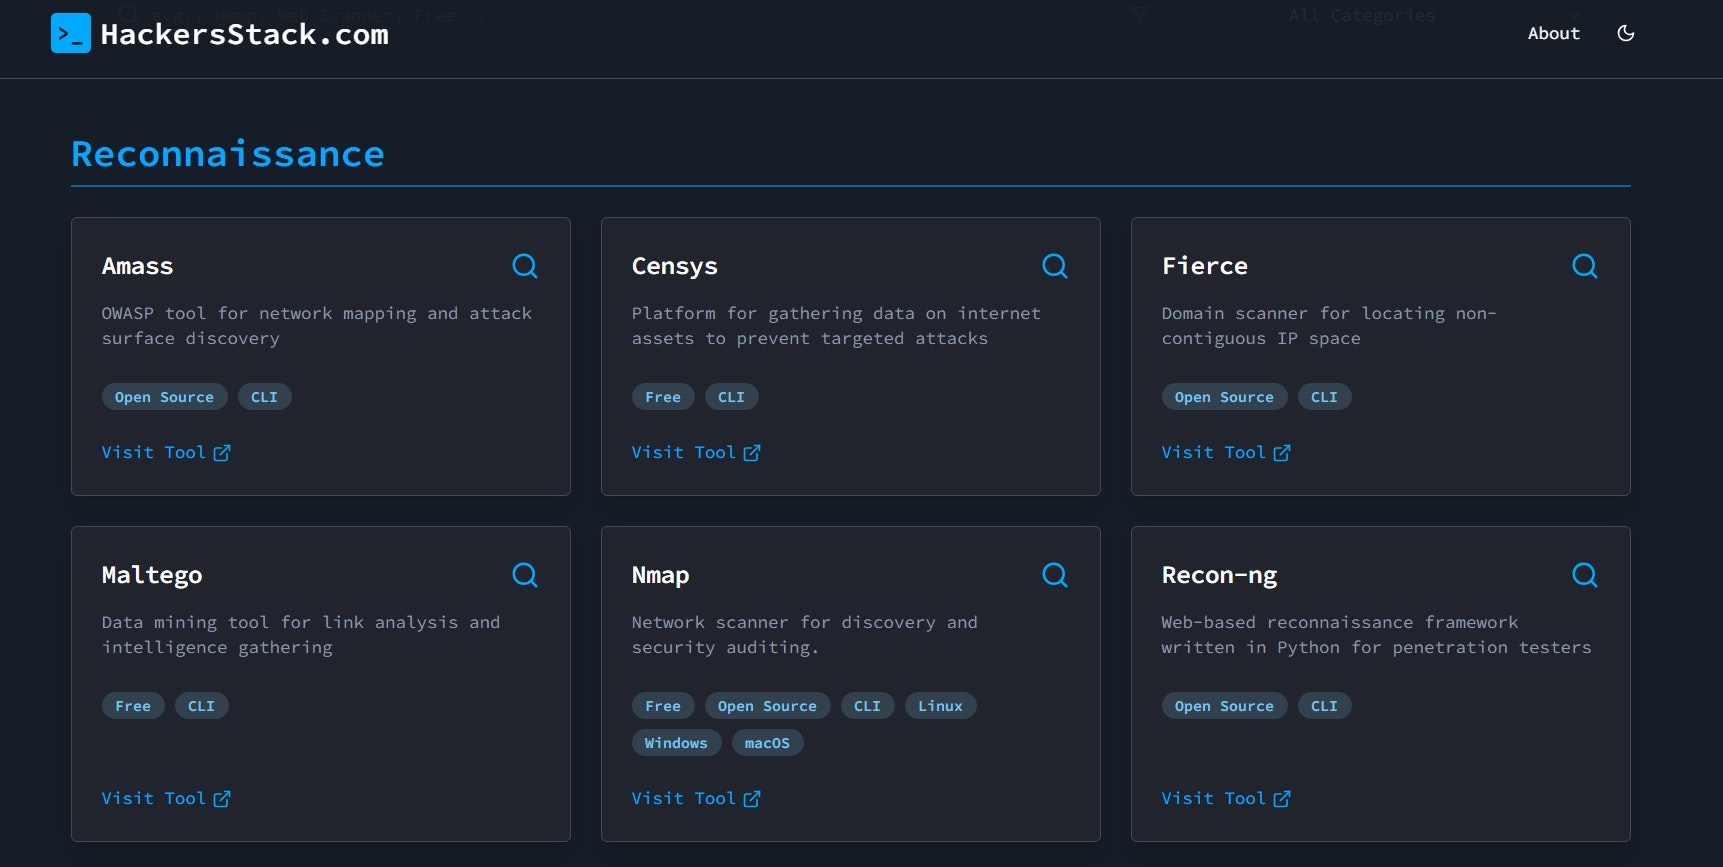Select the CLI tag on the Maltego card

coord(201,706)
